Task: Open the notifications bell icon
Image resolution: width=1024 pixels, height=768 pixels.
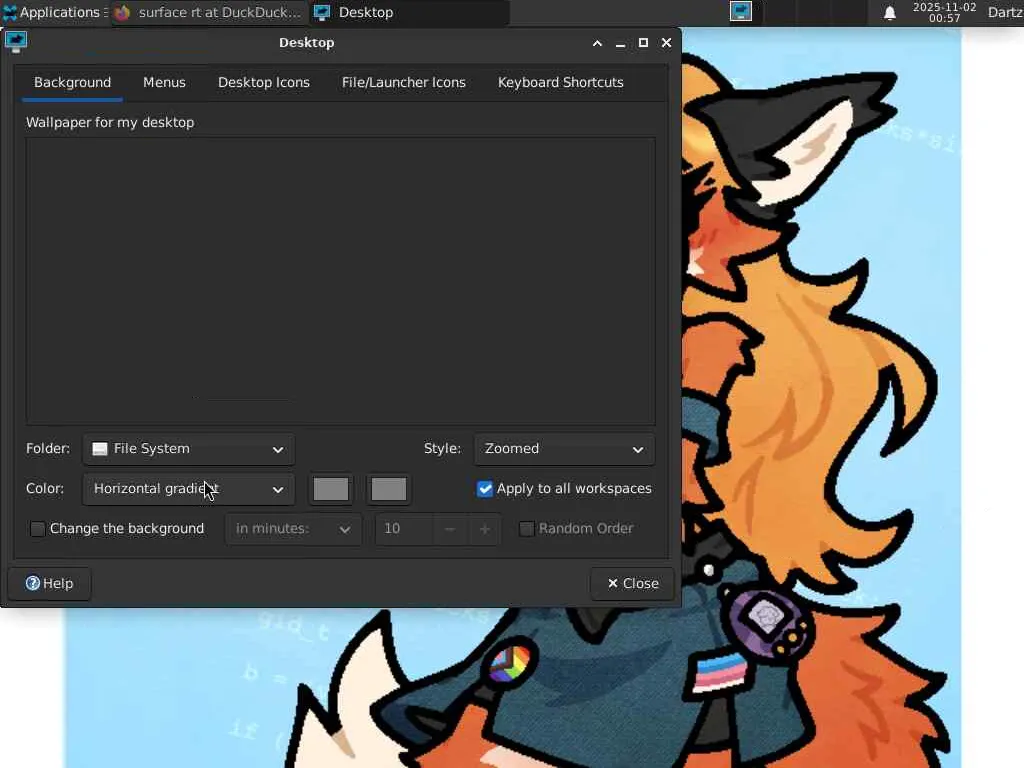Action: [x=889, y=12]
